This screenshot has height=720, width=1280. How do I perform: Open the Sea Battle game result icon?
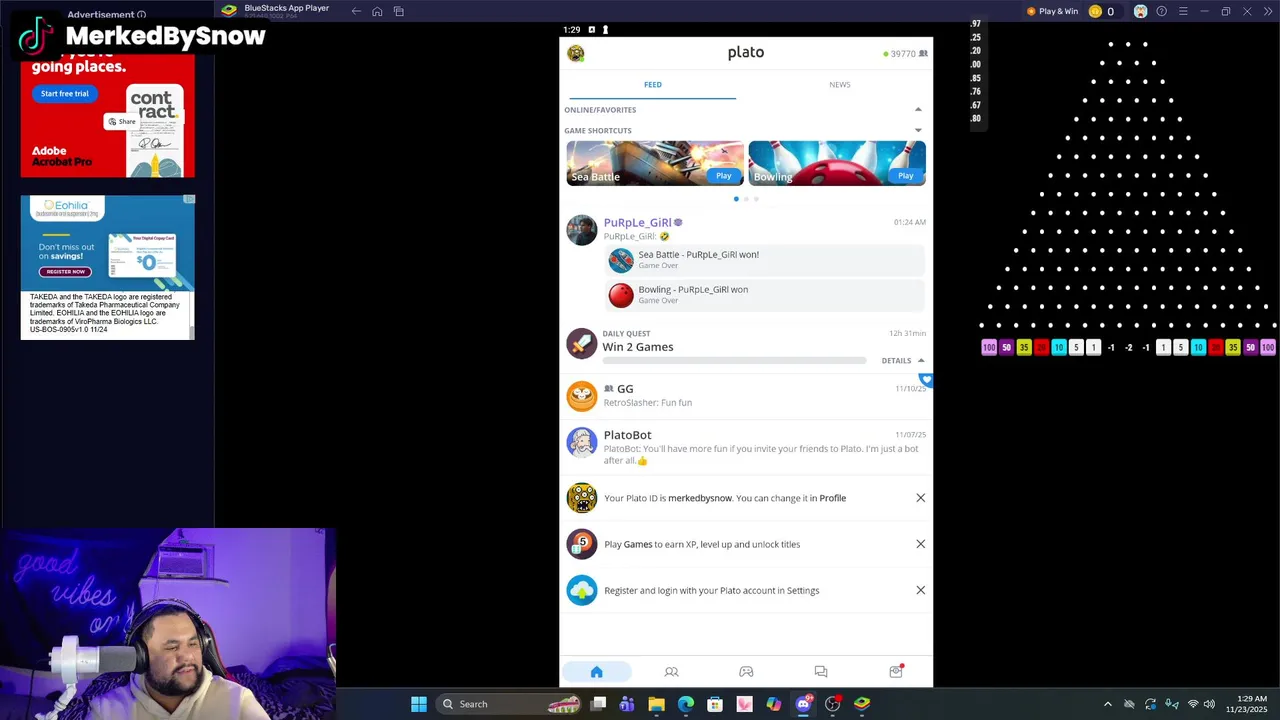tap(621, 260)
